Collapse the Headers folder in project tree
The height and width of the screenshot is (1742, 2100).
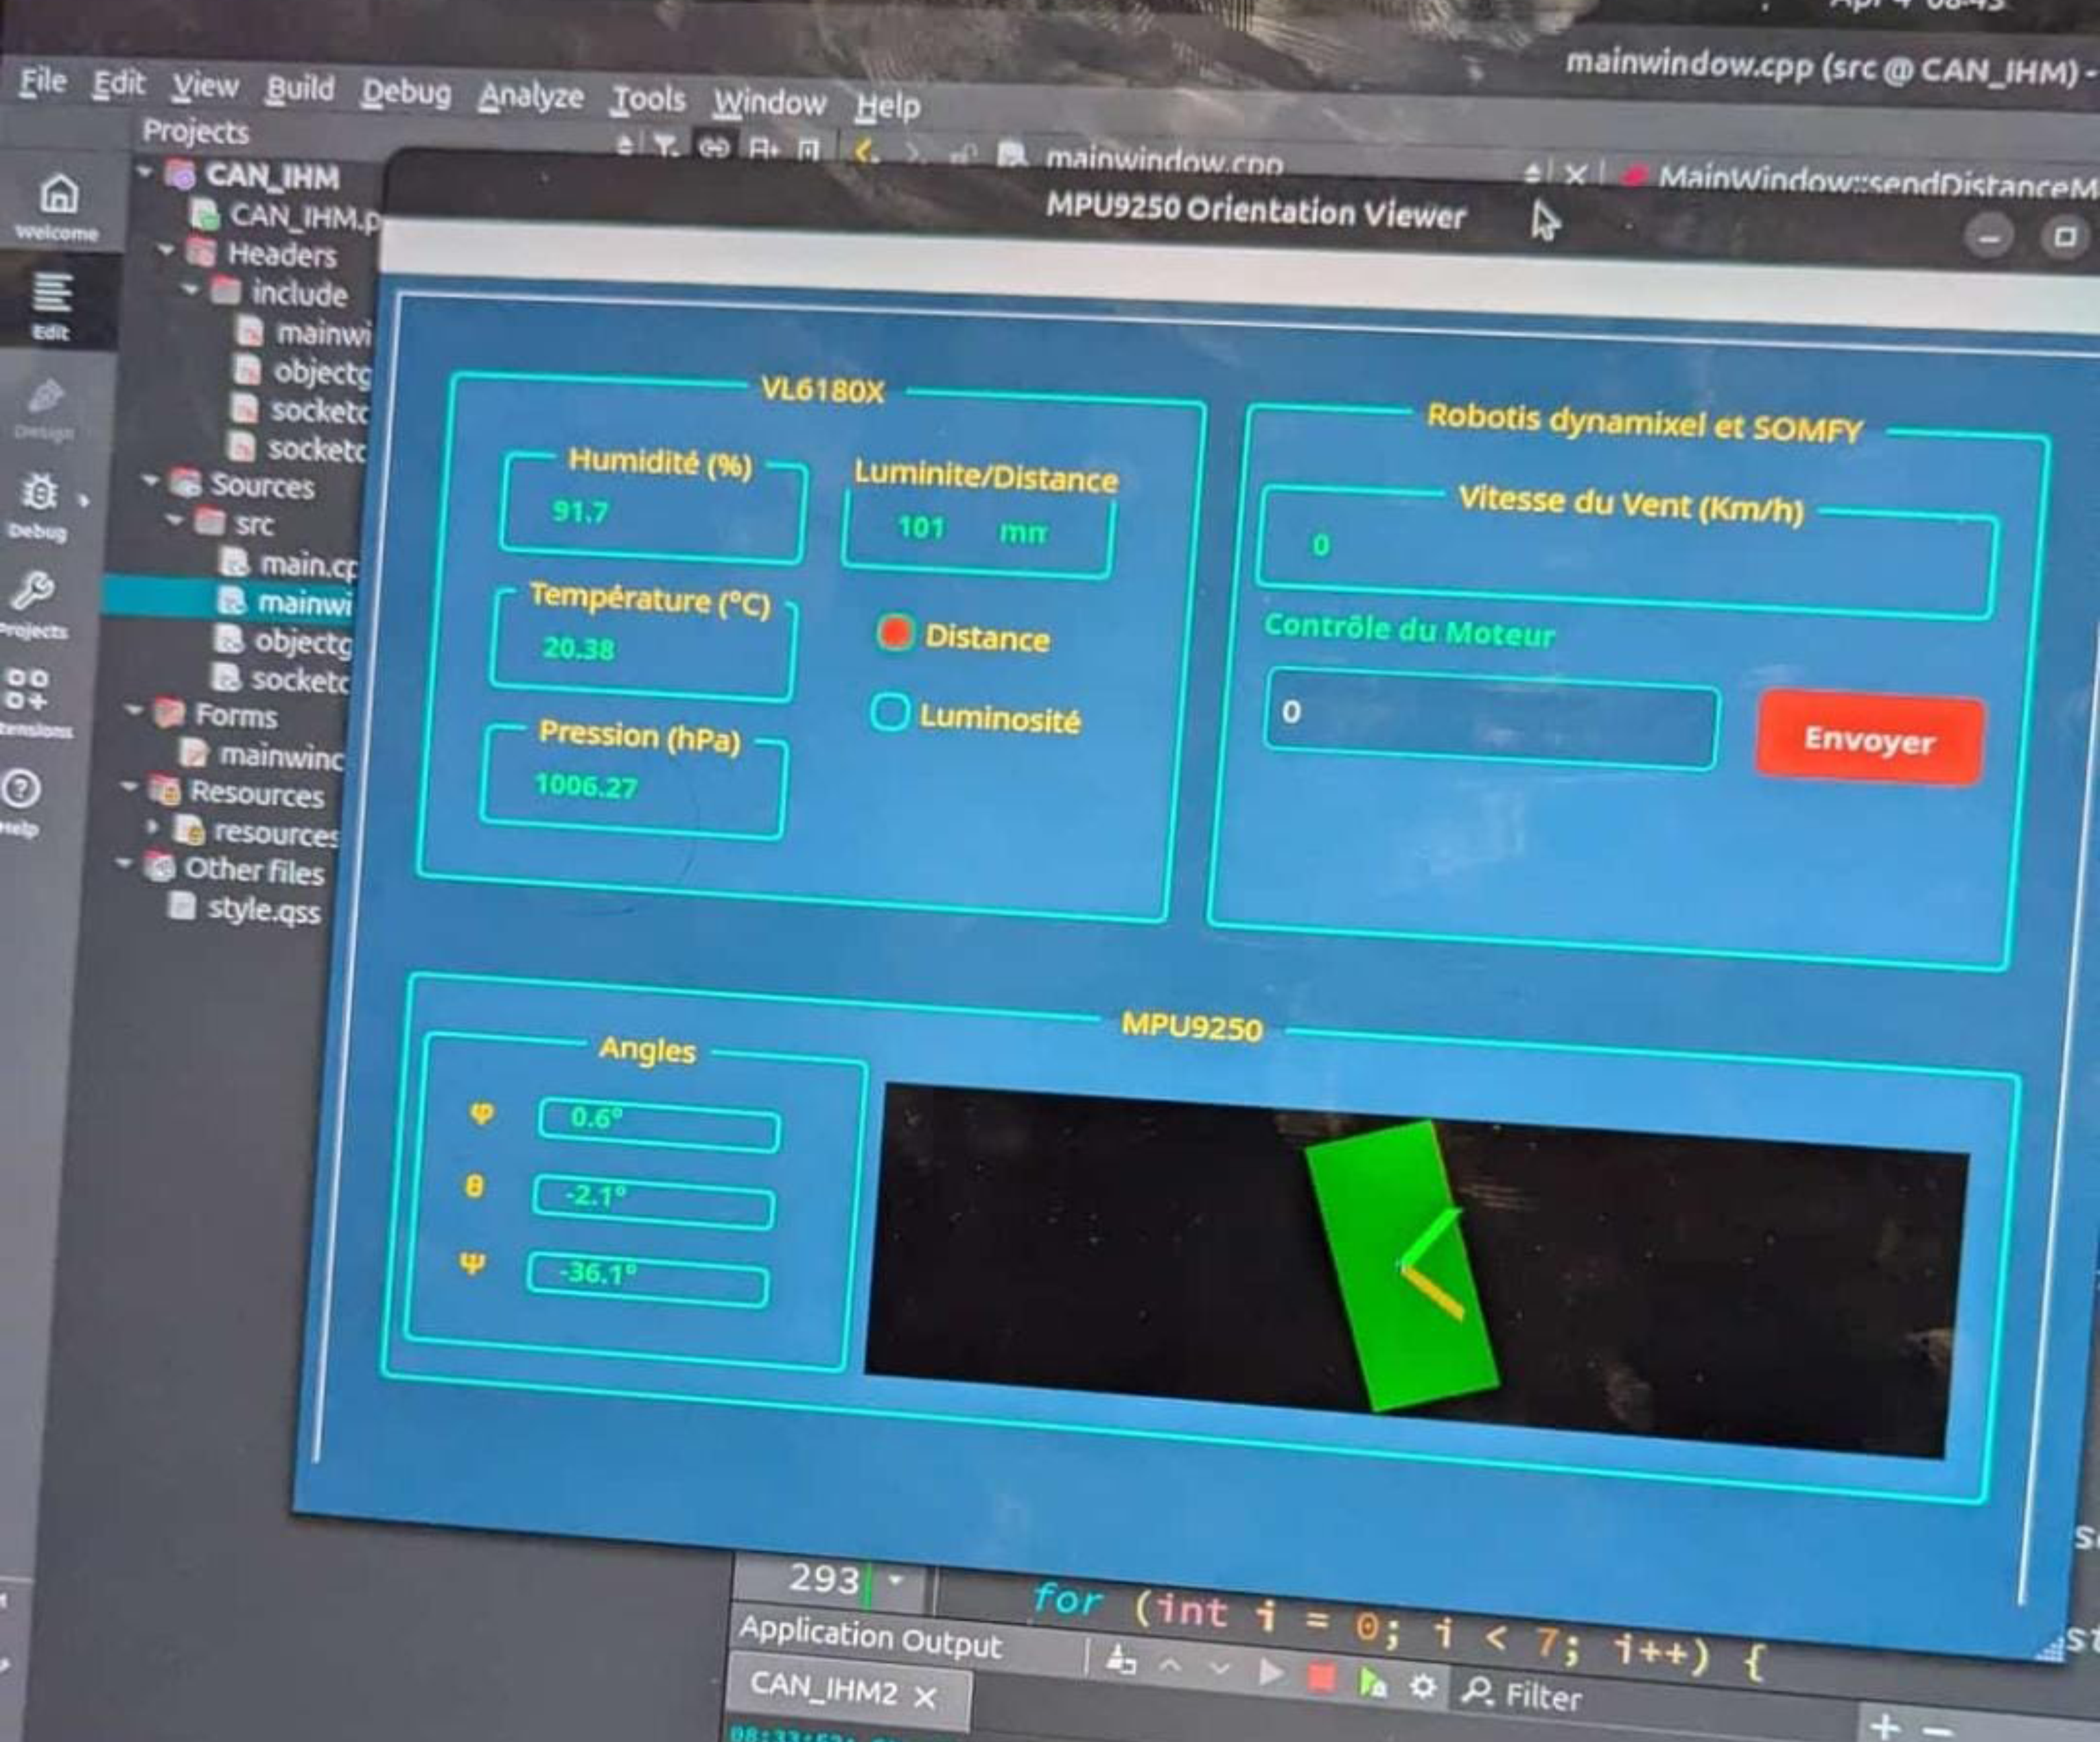pos(166,249)
